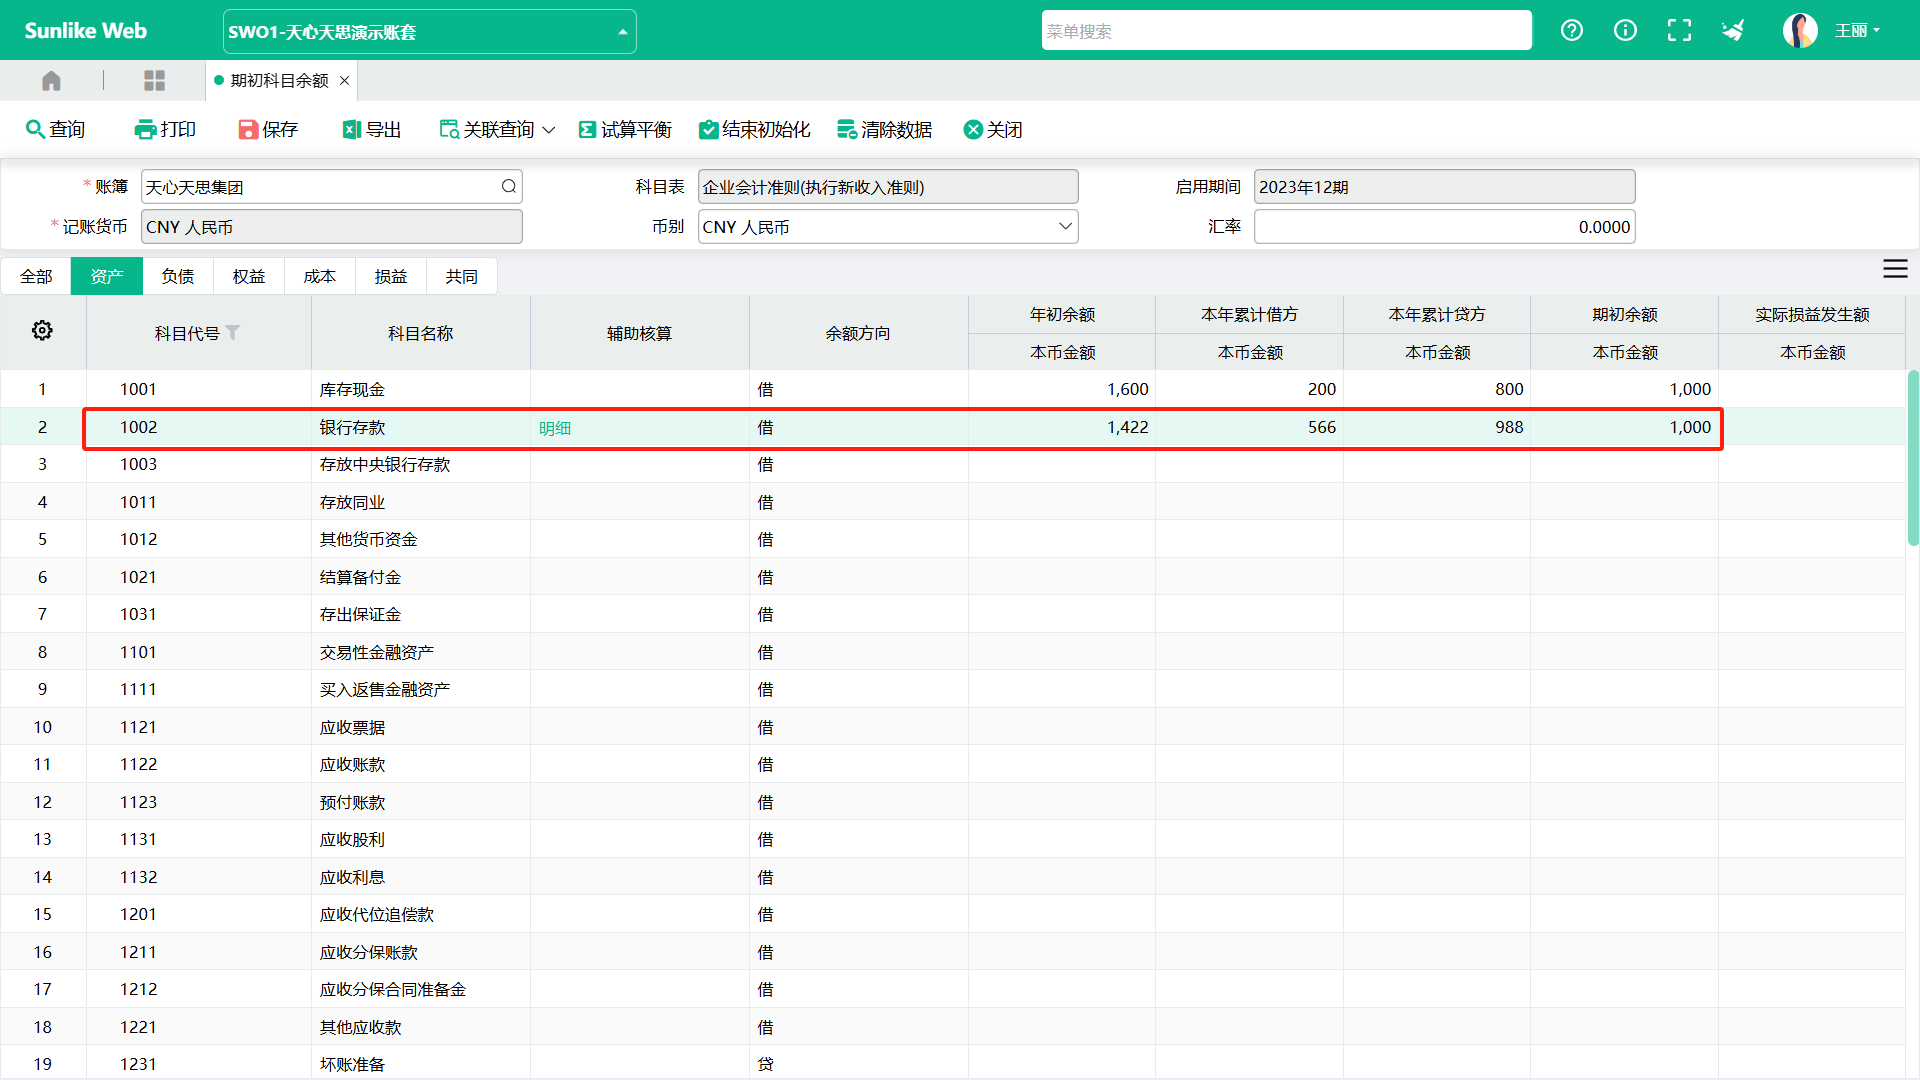Image resolution: width=1920 pixels, height=1080 pixels.
Task: Click the 科目代号 filter funnel icon
Action: (x=233, y=333)
